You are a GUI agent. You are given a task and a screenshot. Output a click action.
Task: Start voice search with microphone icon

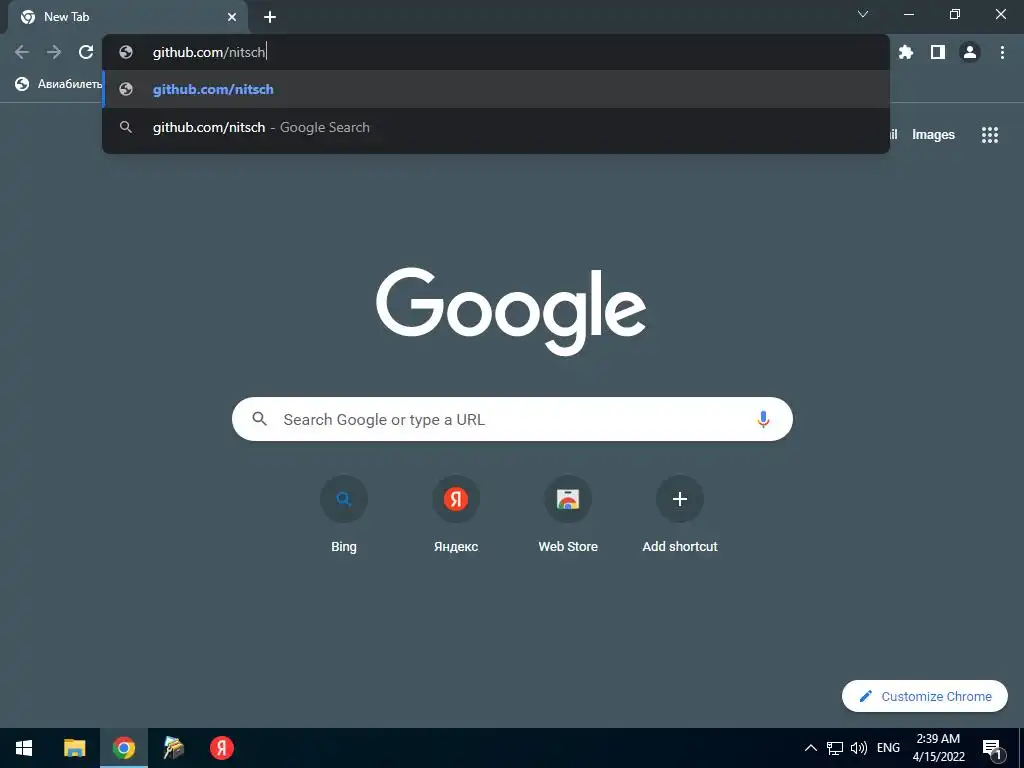click(763, 419)
